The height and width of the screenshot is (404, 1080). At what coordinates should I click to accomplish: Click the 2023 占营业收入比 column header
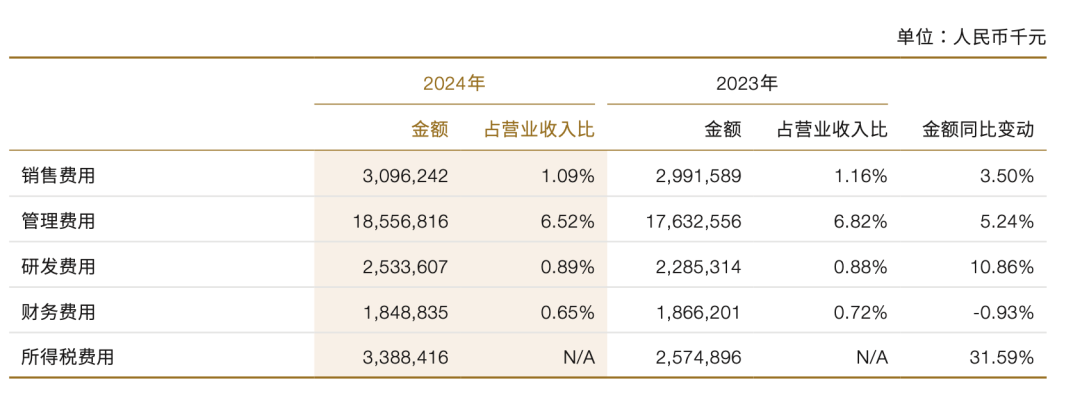pyautogui.click(x=832, y=129)
